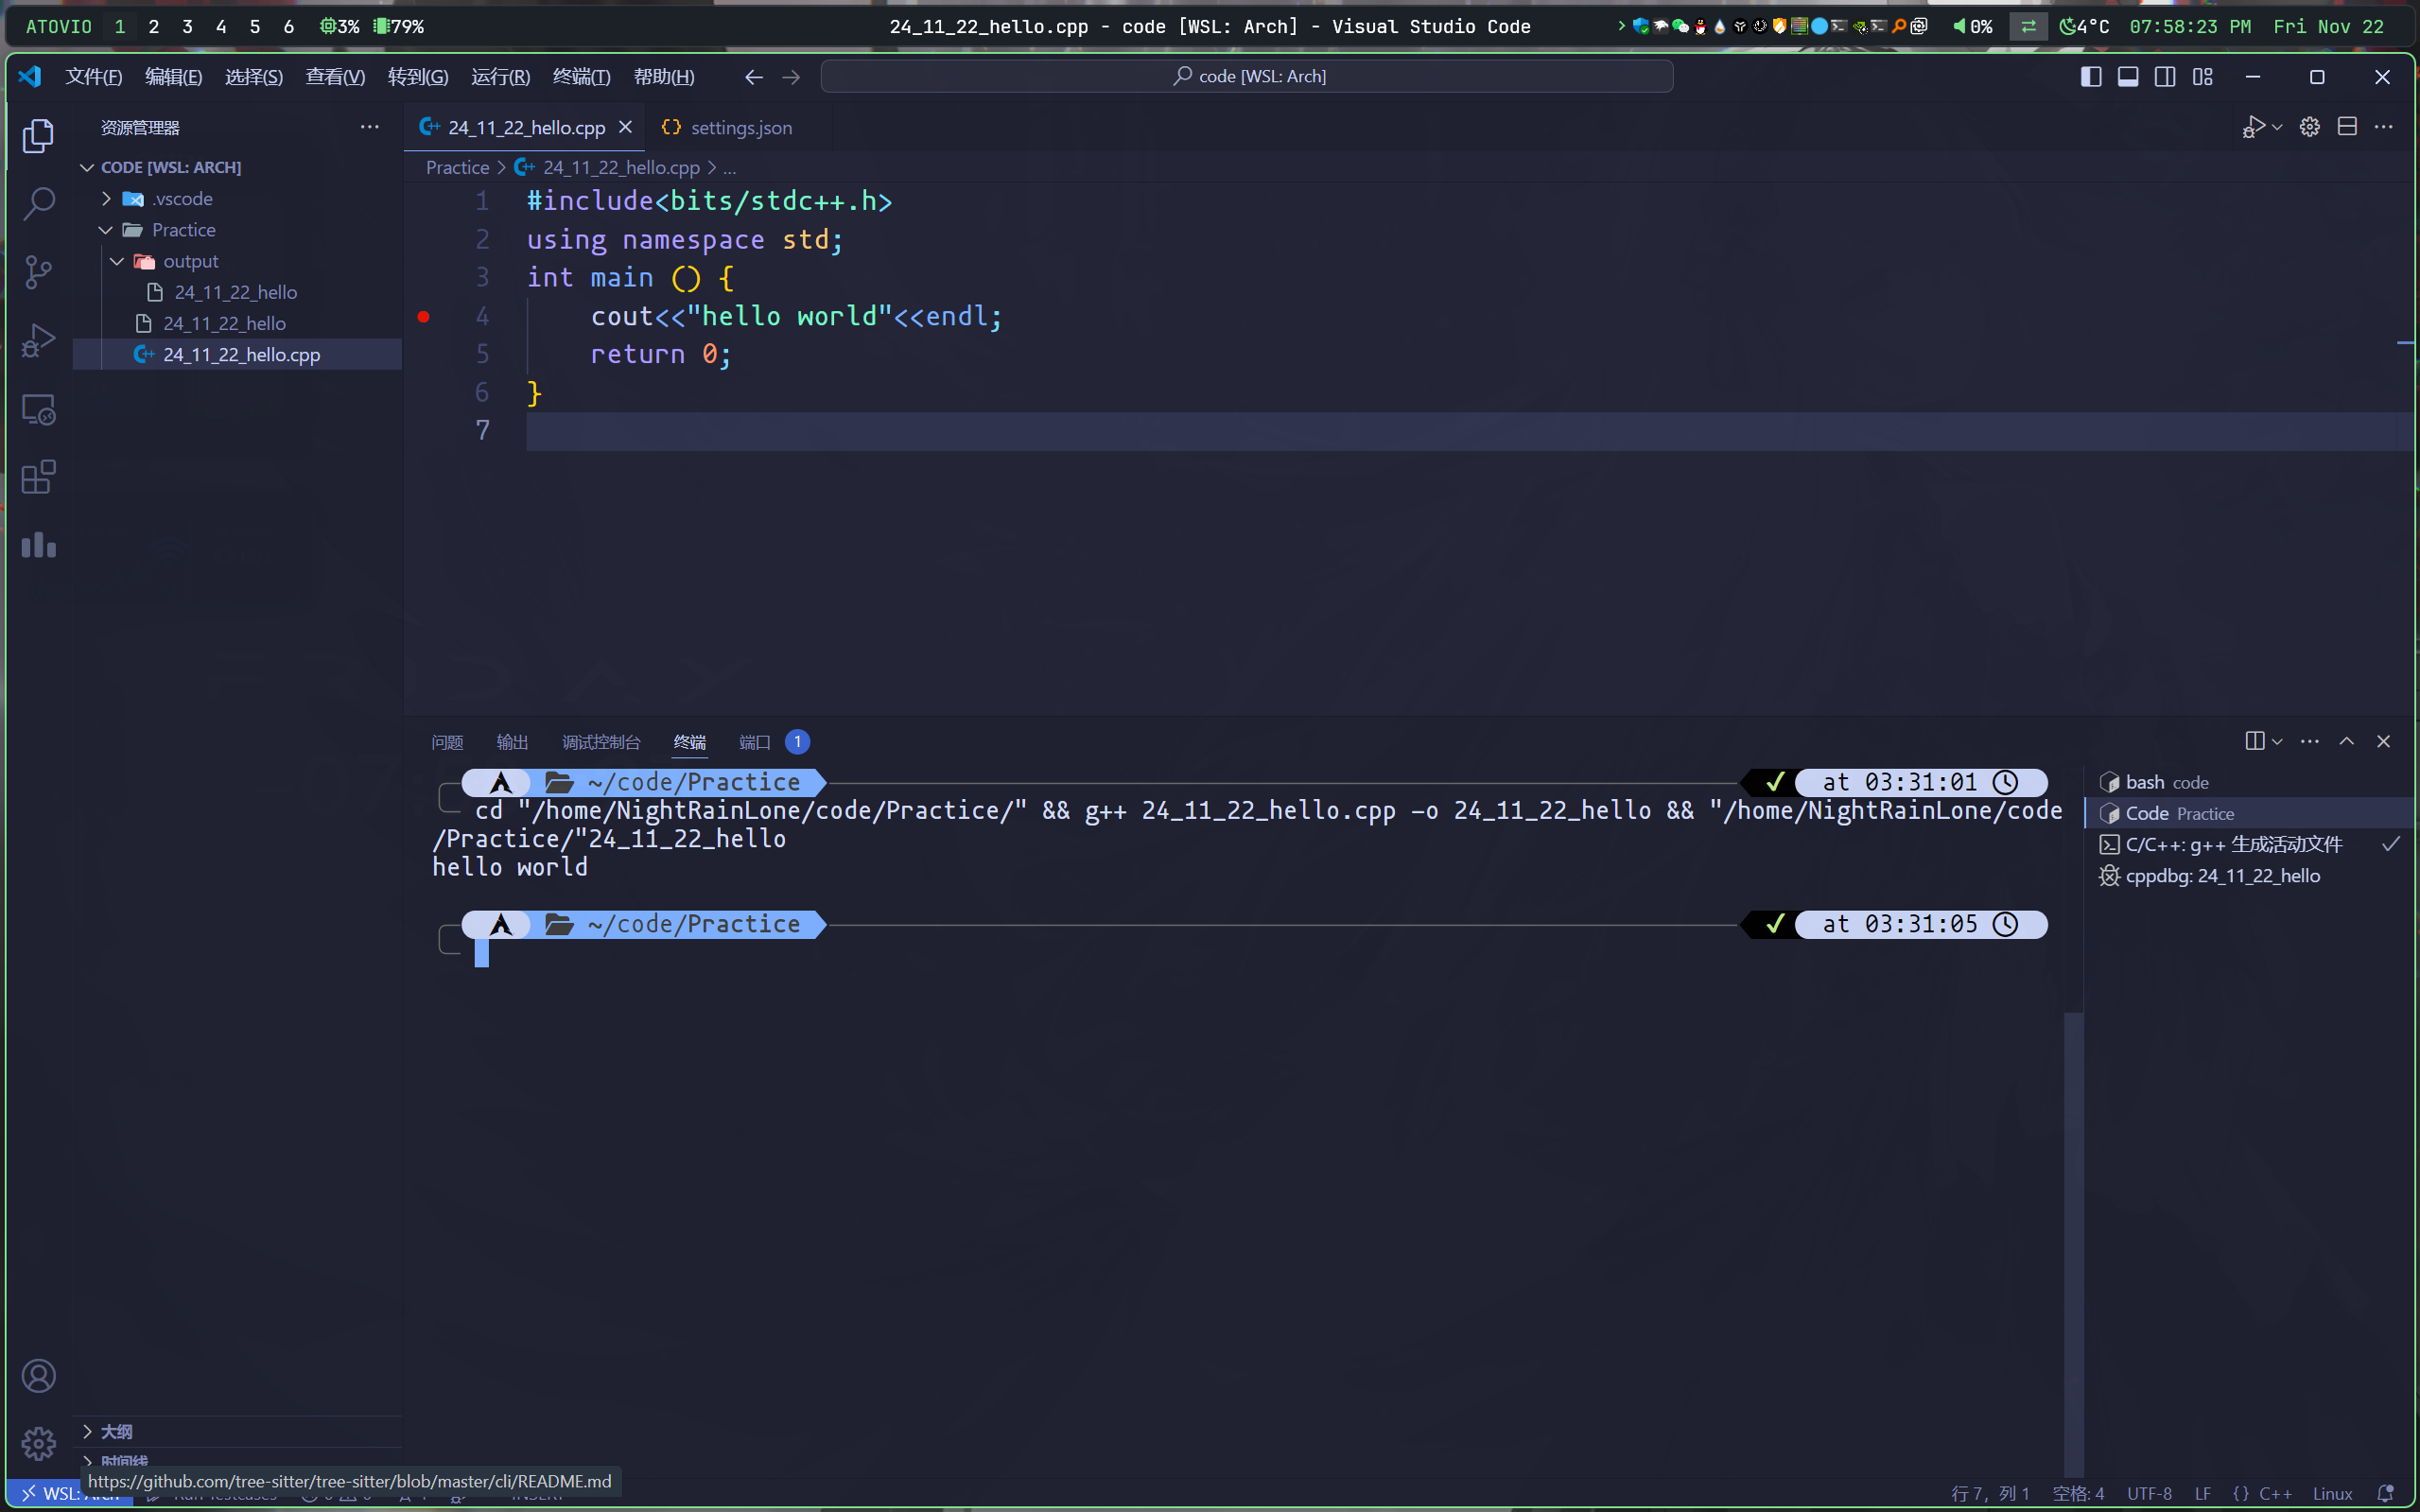Image resolution: width=2420 pixels, height=1512 pixels.
Task: Click the Accounts icon in activity bar
Action: pos(38,1376)
